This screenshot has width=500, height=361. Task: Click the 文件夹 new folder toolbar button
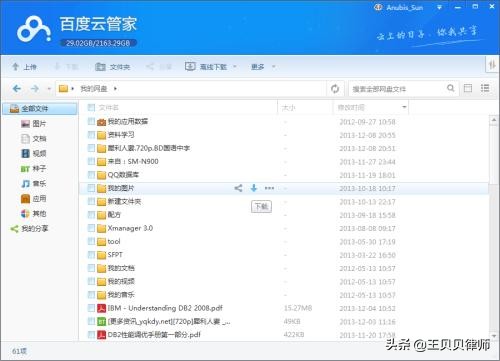pyautogui.click(x=112, y=67)
